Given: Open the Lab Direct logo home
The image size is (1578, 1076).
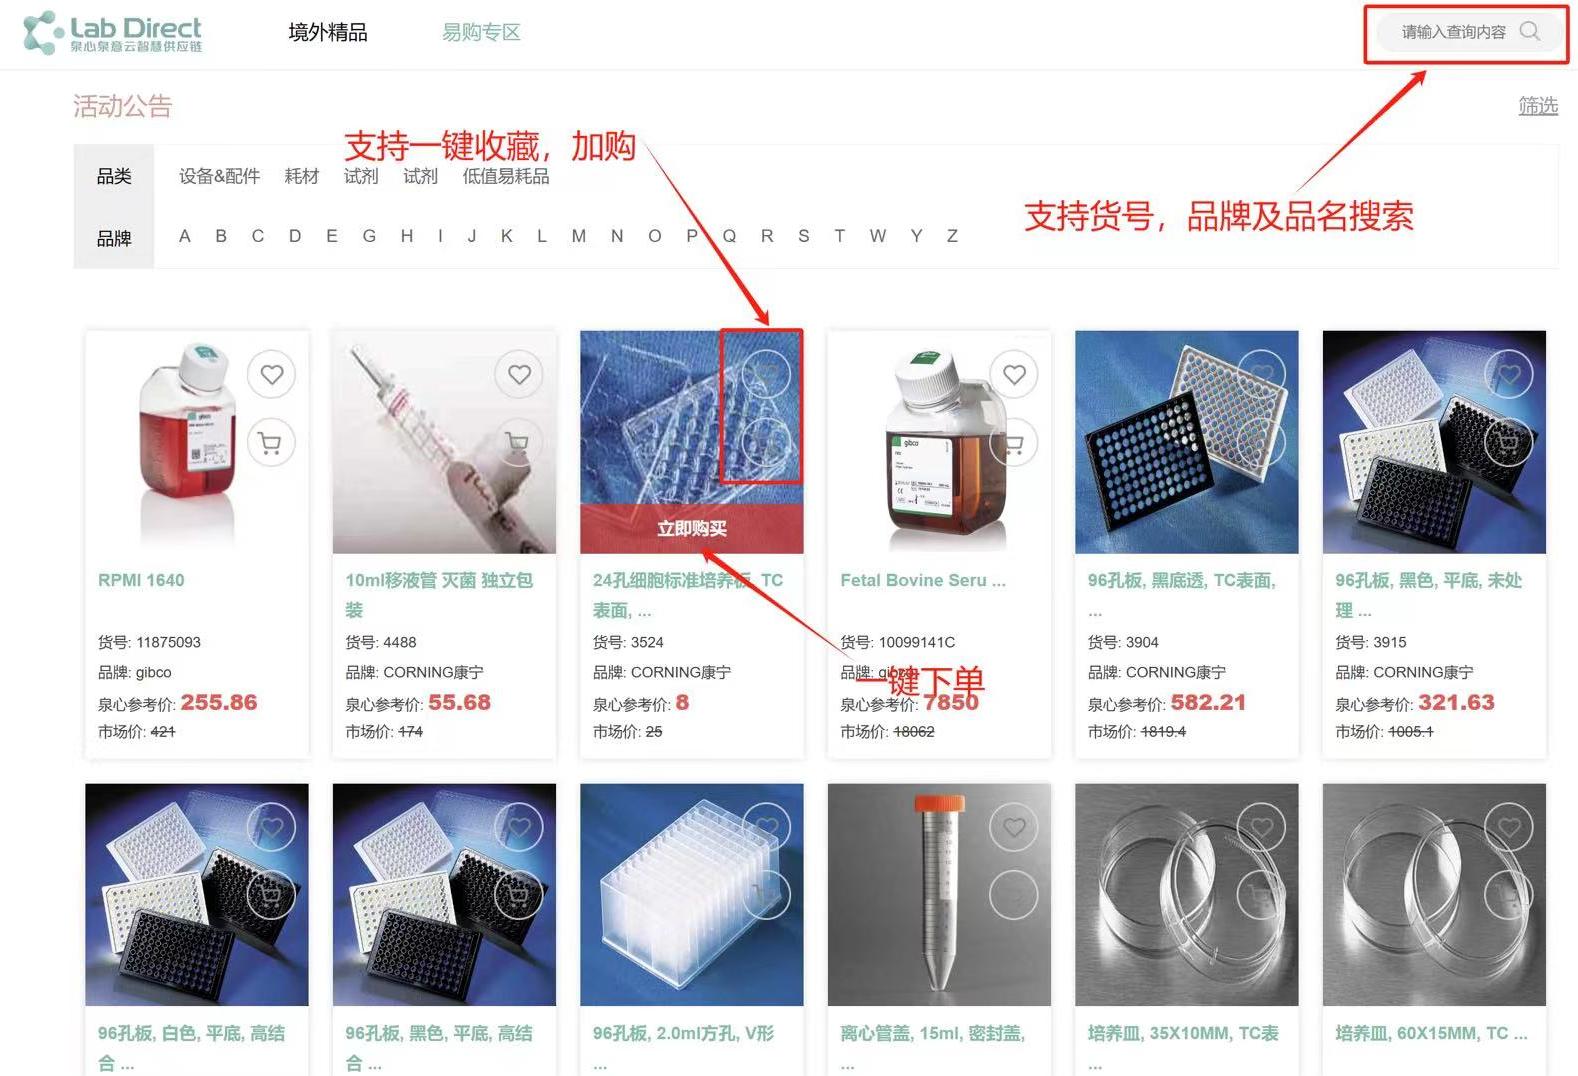Looking at the screenshot, I should [112, 33].
